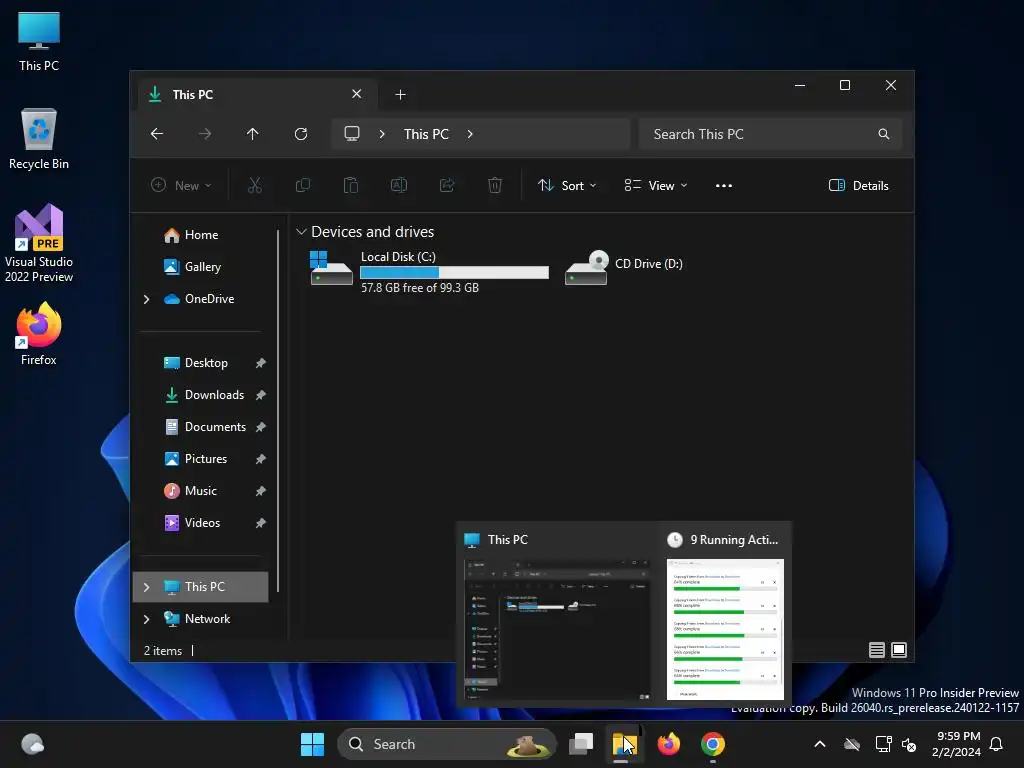Image resolution: width=1024 pixels, height=768 pixels.
Task: Click the forward navigation arrow
Action: 204,134
